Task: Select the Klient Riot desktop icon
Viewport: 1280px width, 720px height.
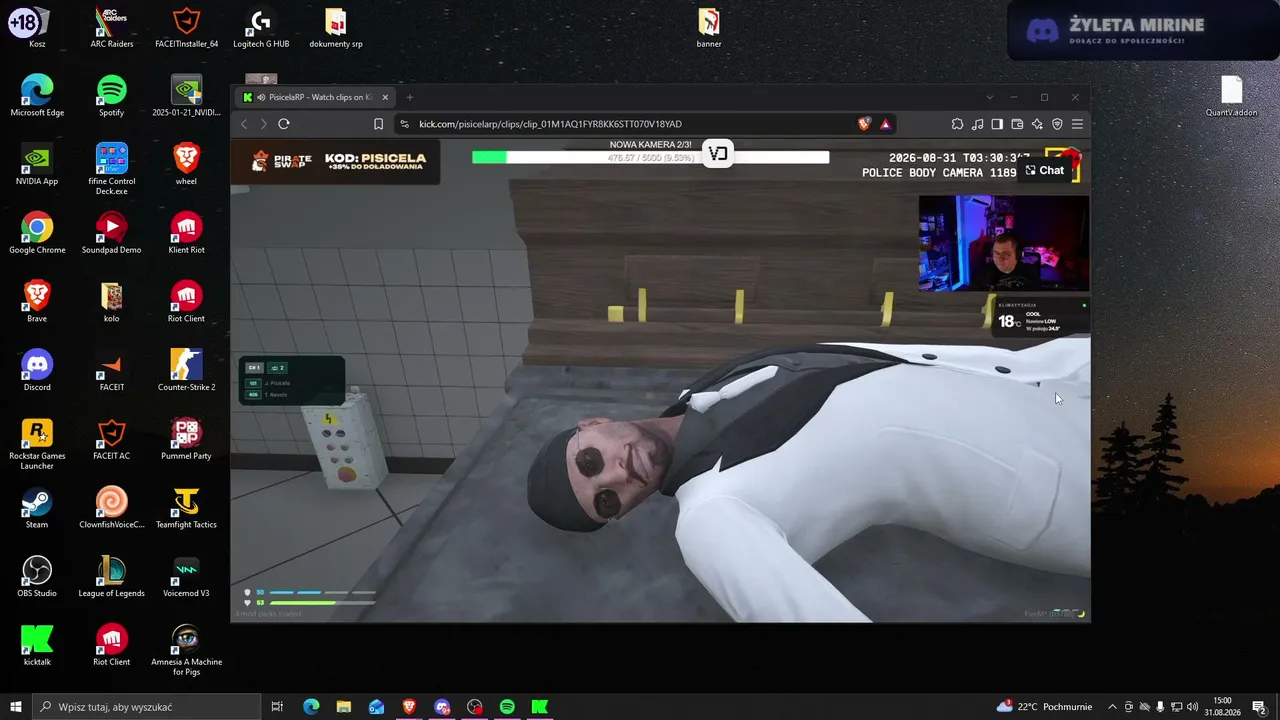Action: tap(186, 233)
